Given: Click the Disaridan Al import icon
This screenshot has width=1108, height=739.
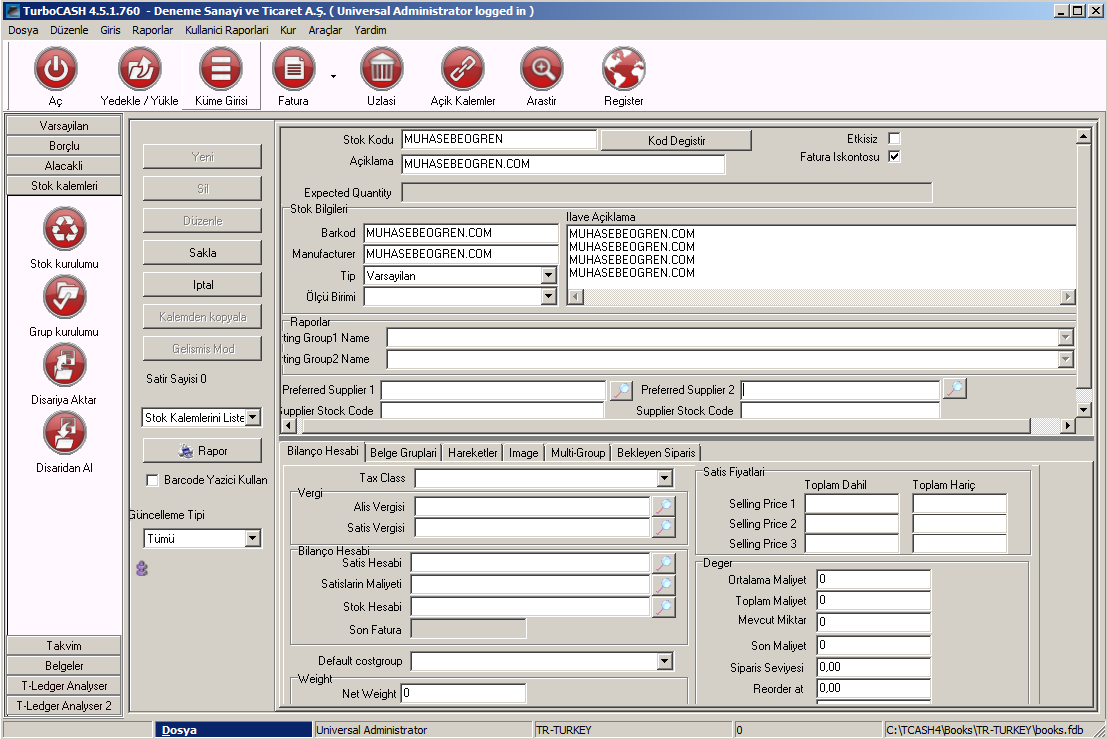Looking at the screenshot, I should 64,432.
